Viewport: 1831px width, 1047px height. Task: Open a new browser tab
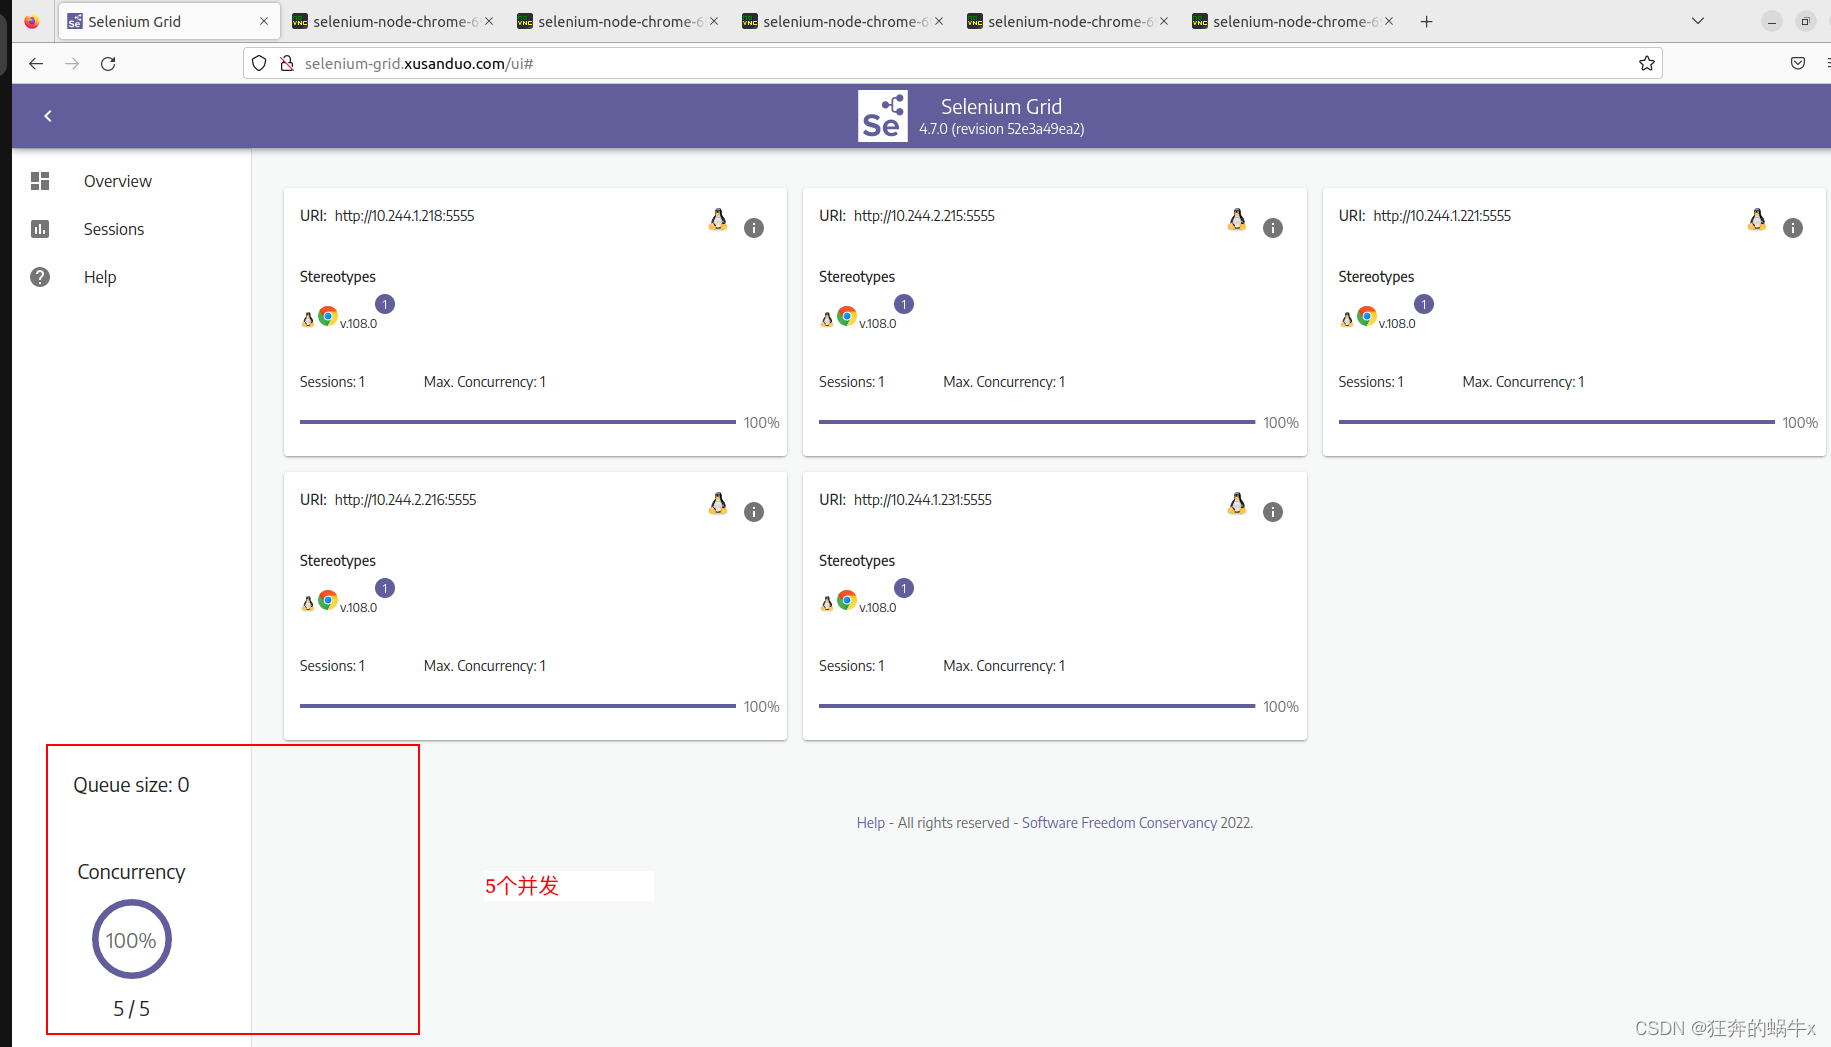point(1426,21)
